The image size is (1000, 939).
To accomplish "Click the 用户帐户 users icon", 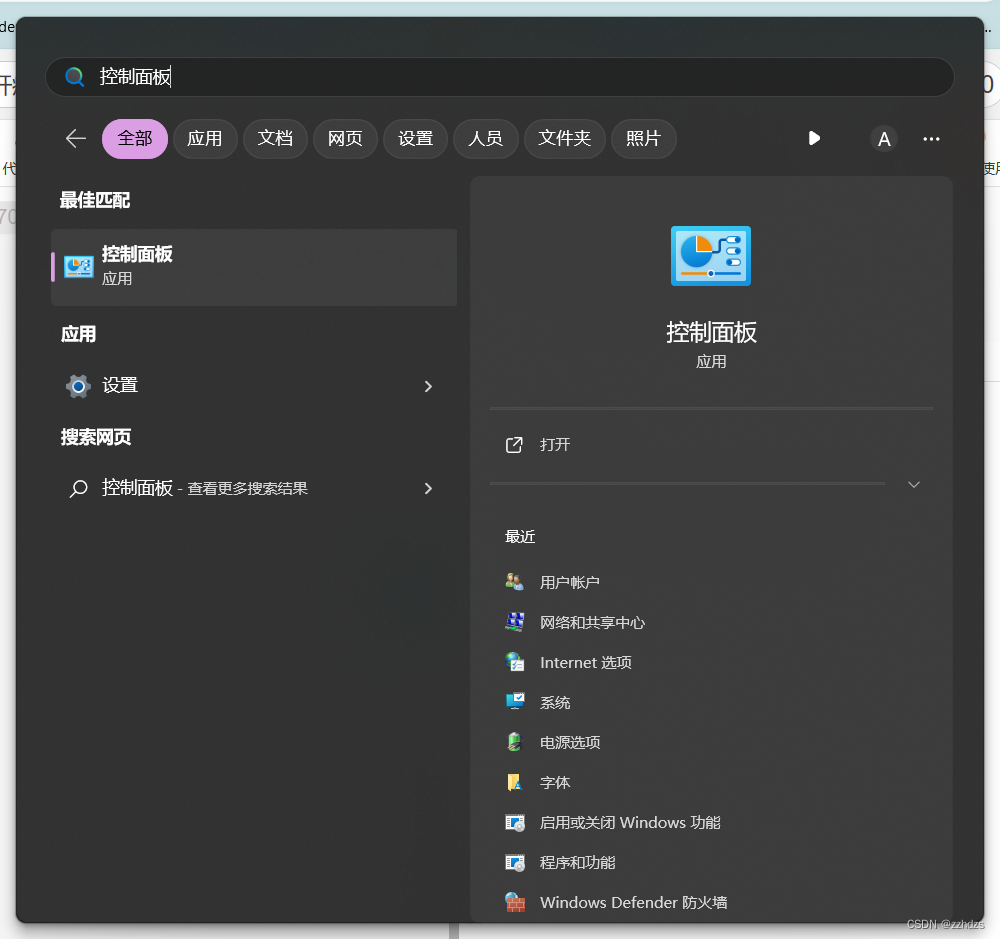I will pos(515,582).
